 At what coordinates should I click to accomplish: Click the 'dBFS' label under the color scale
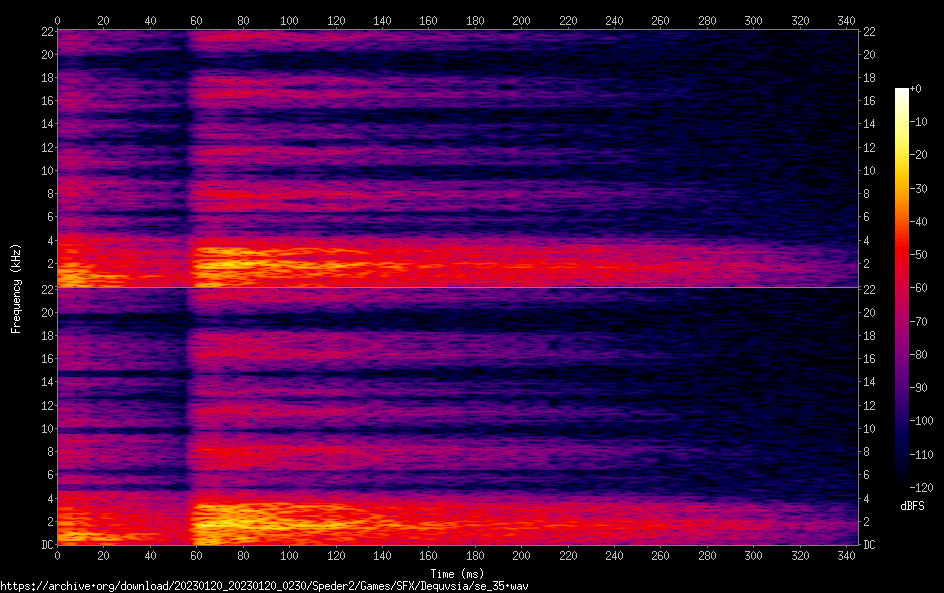[912, 507]
